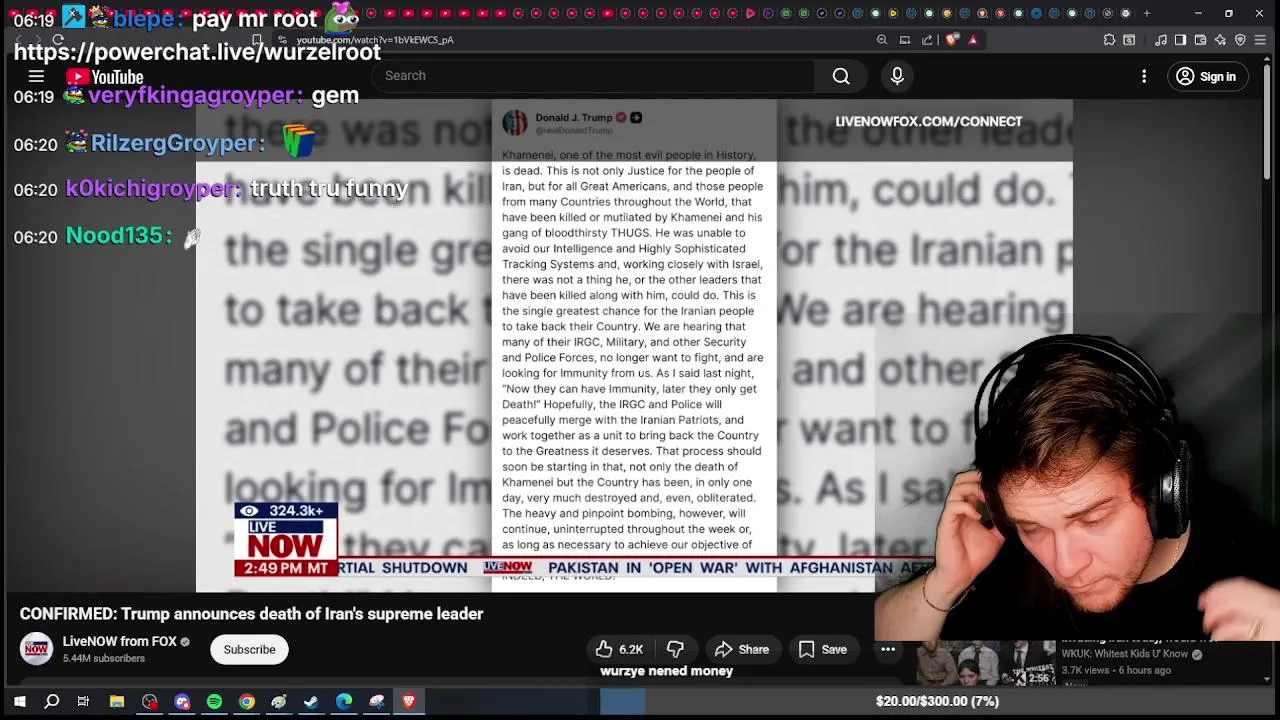
Task: Open Microsoft Edge from the taskbar
Action: 344,702
